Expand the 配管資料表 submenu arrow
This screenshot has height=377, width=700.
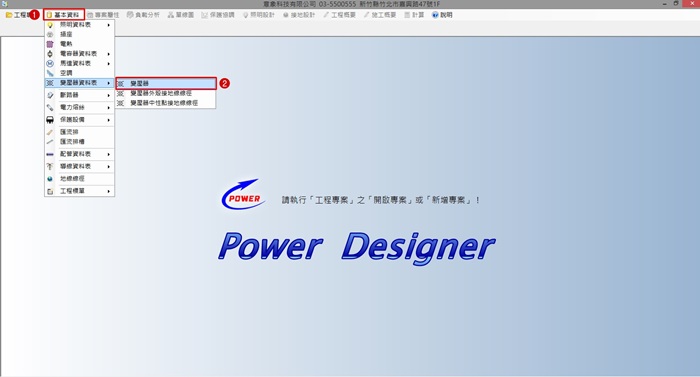coord(108,154)
